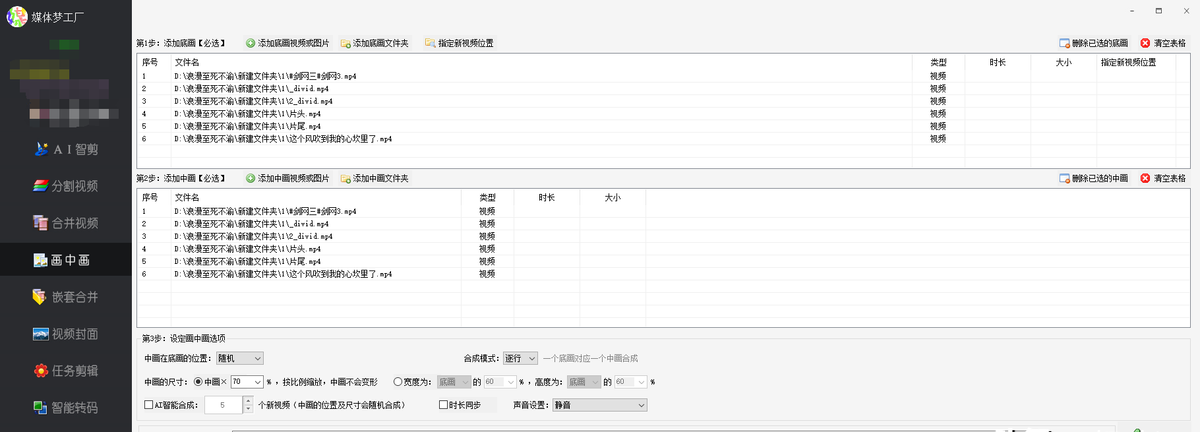Open the 视频封面 section

[x=66, y=333]
